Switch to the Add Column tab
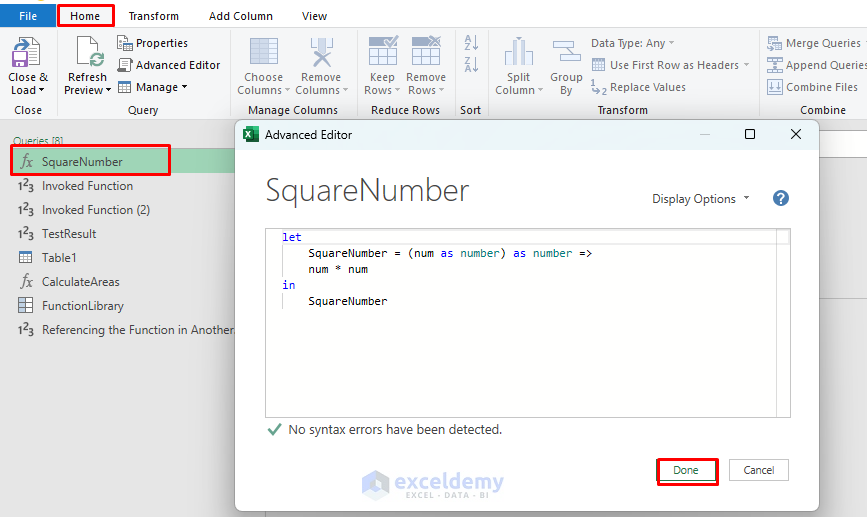Screen dimensions: 867x517 click(x=241, y=16)
